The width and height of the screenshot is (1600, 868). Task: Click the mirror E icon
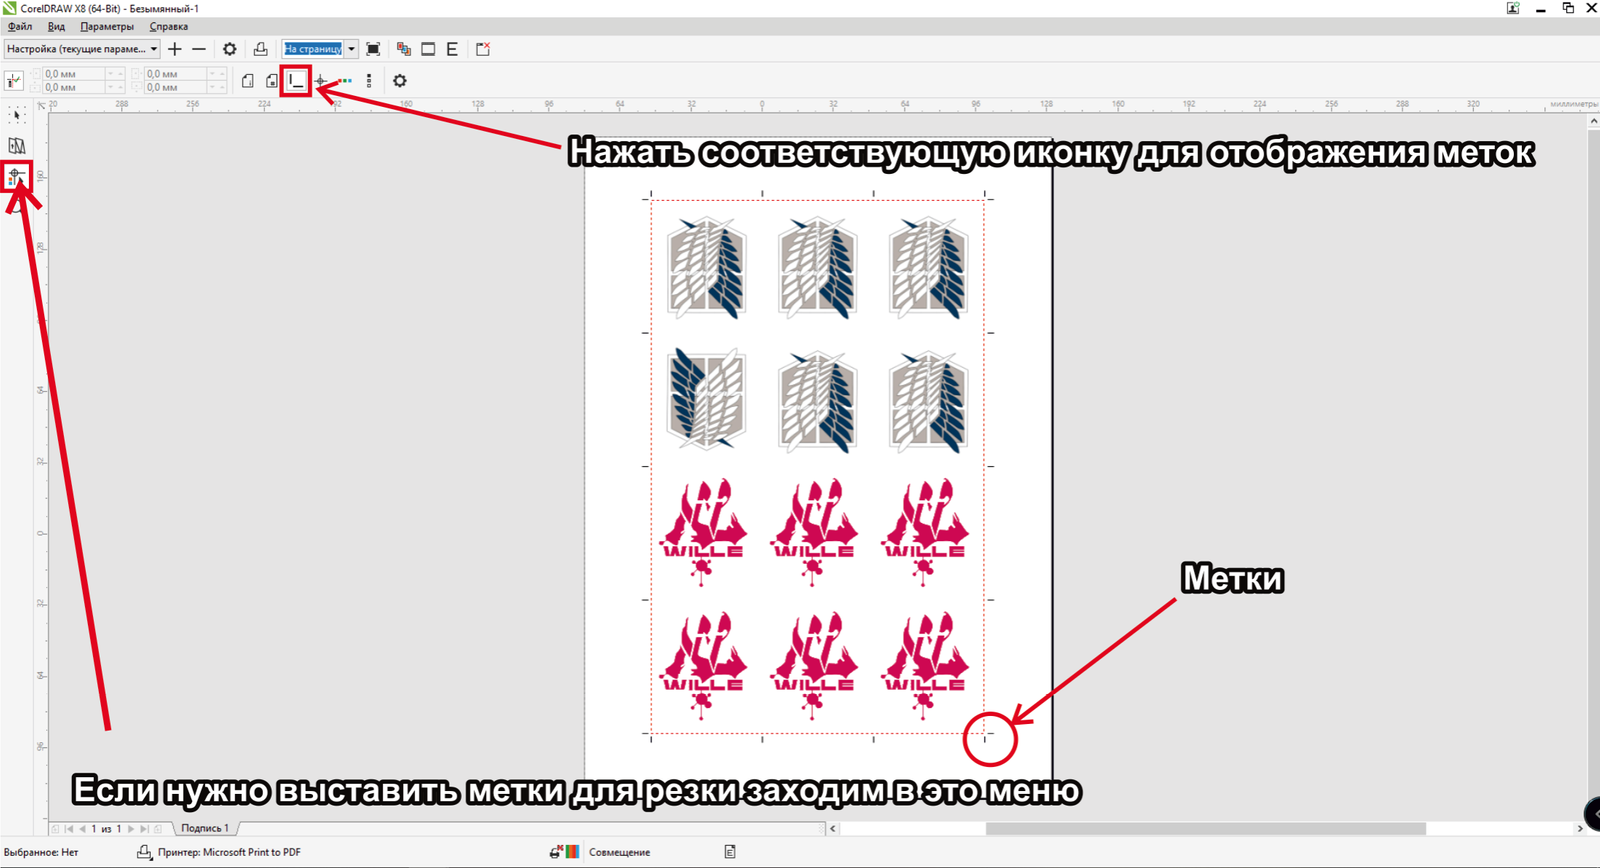pos(452,49)
